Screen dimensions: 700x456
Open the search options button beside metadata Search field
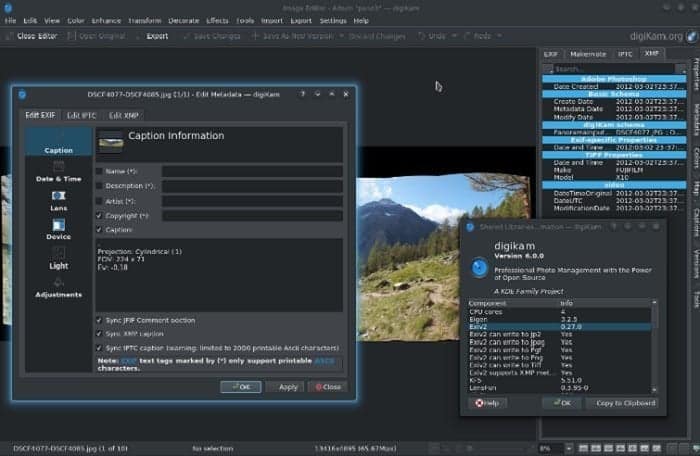pos(681,69)
